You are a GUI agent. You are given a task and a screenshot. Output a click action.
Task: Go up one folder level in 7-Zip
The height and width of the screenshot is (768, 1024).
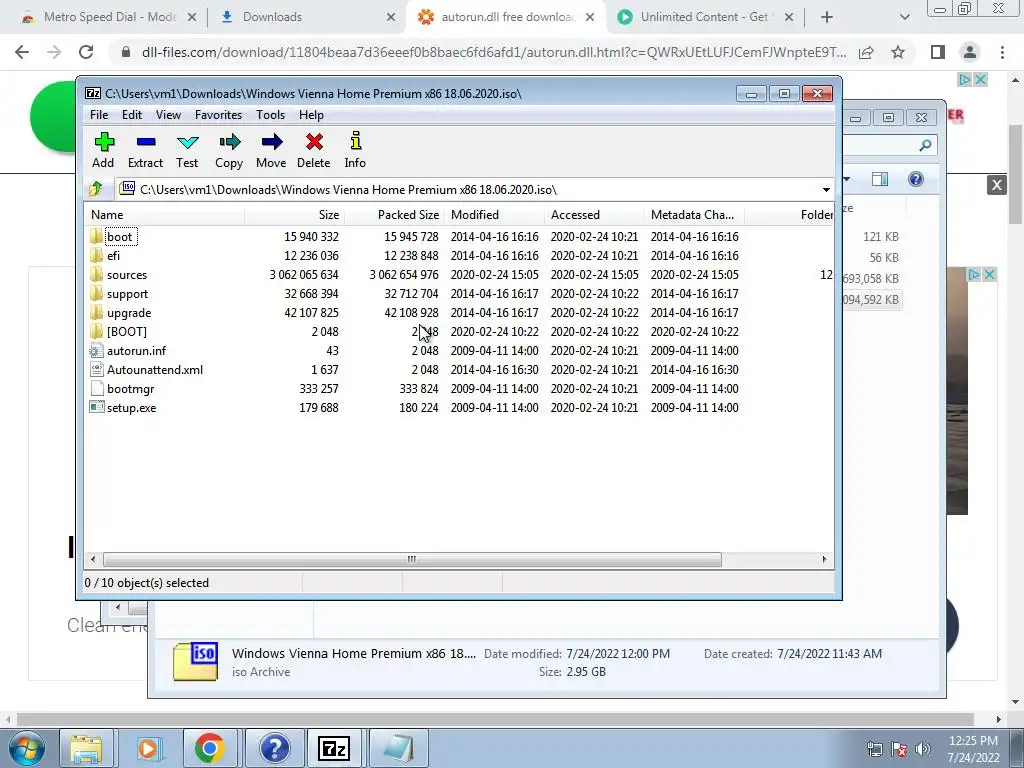click(x=96, y=189)
